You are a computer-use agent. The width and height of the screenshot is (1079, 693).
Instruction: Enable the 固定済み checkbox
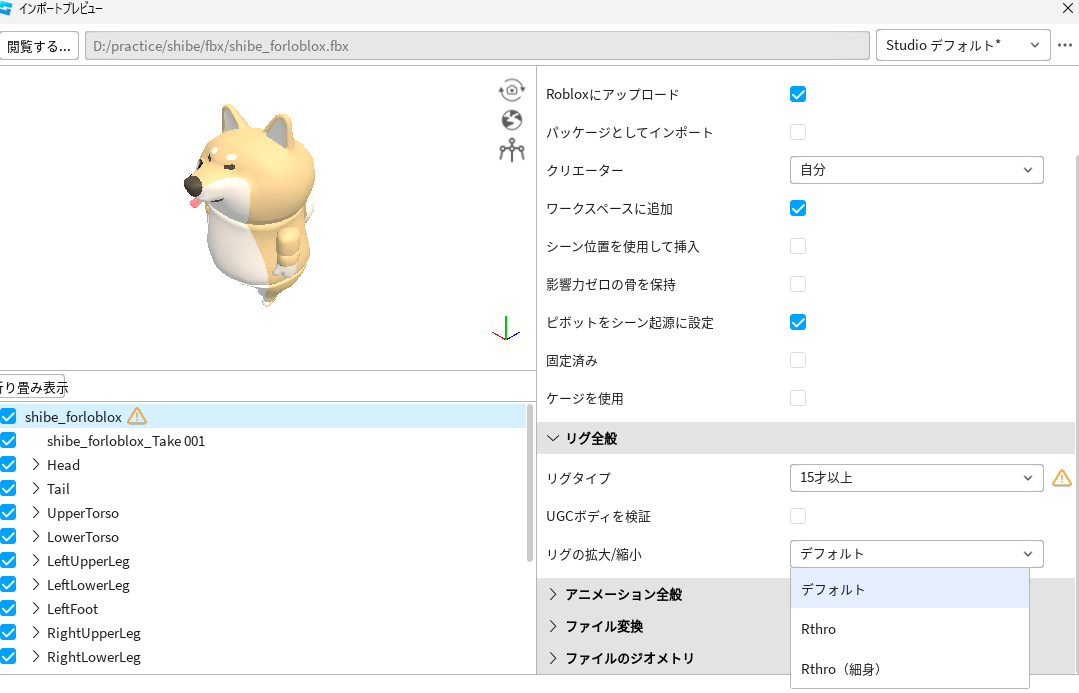[798, 360]
